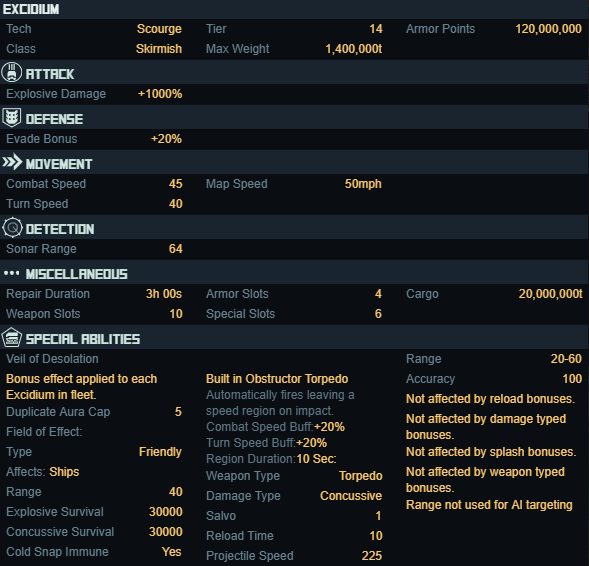Click the MOVEMENT section header

59,164
